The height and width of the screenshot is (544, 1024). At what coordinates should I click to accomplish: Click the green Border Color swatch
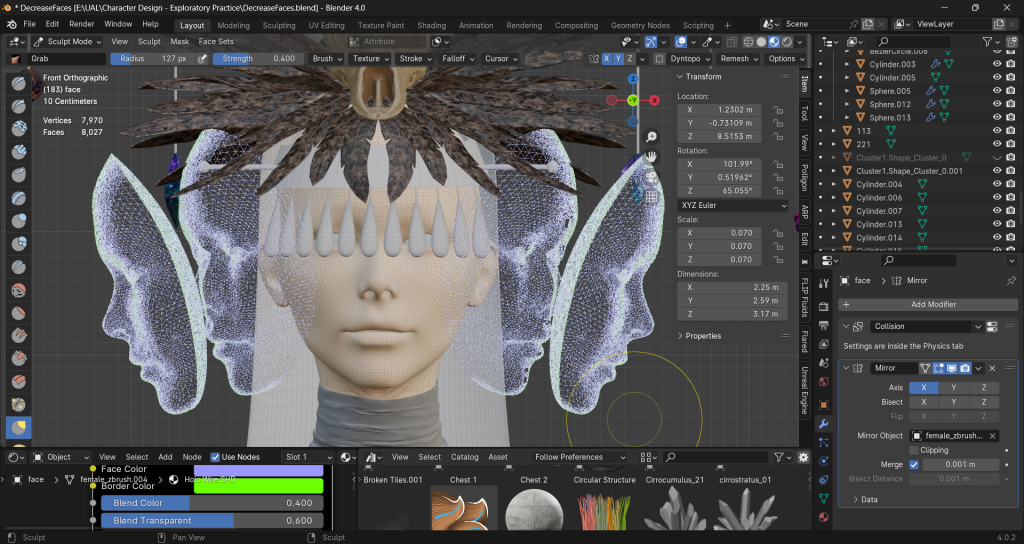pos(259,486)
